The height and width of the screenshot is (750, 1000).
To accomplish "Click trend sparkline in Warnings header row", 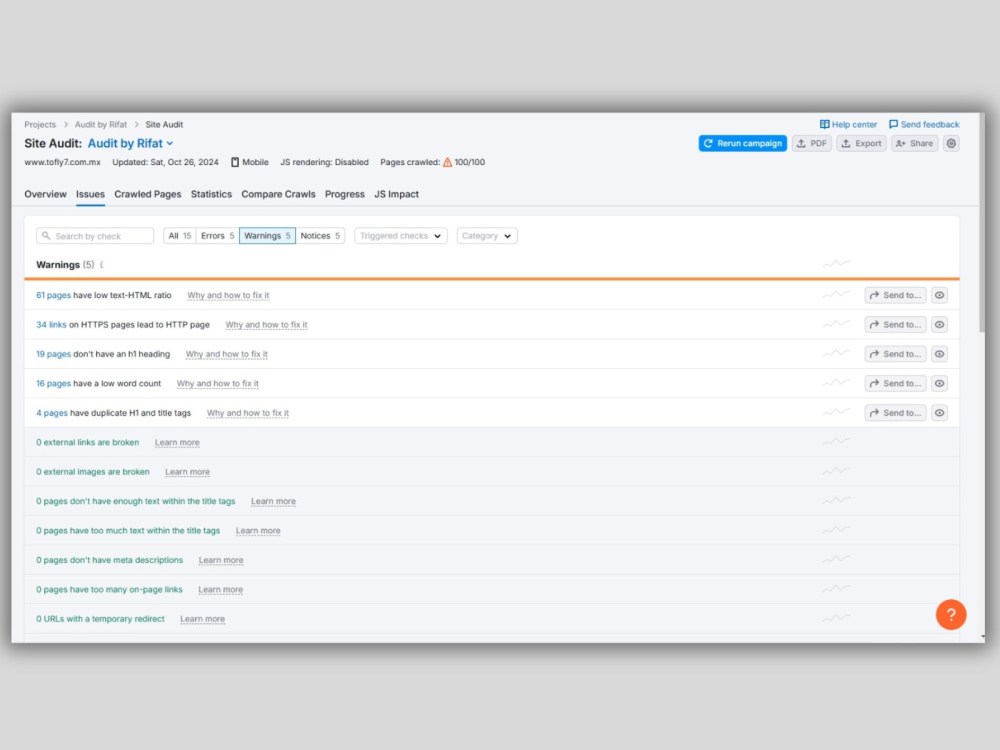I will [835, 263].
